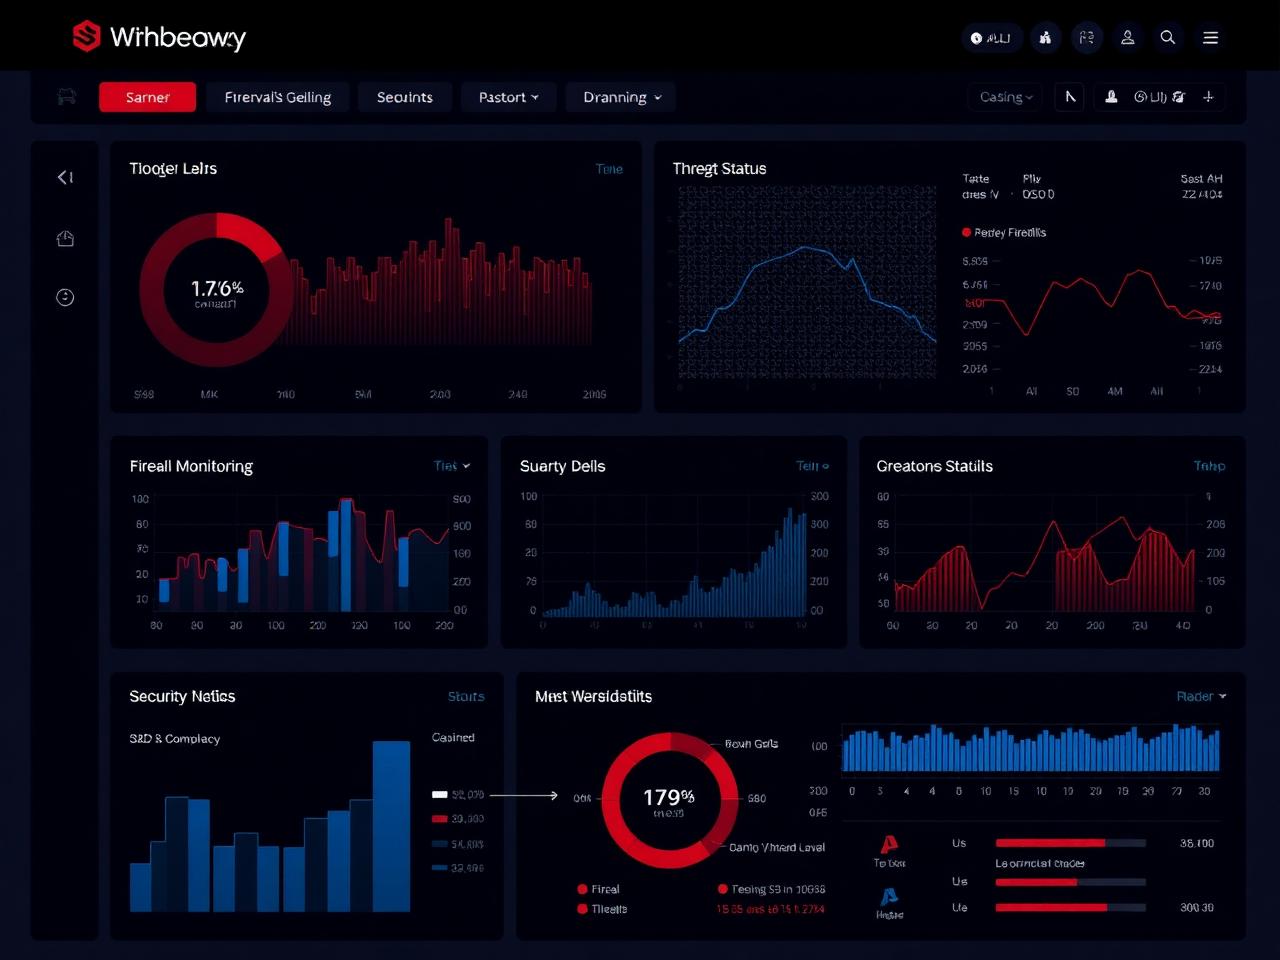Click the Thregt Status panel title
The height and width of the screenshot is (960, 1280).
pos(719,168)
